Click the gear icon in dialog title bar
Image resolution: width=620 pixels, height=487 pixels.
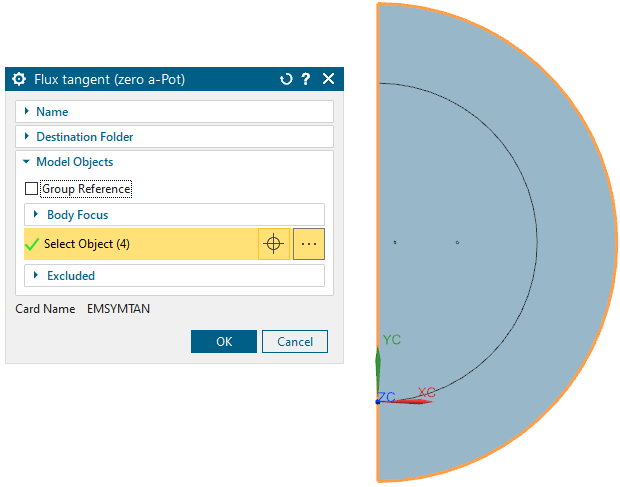(19, 79)
